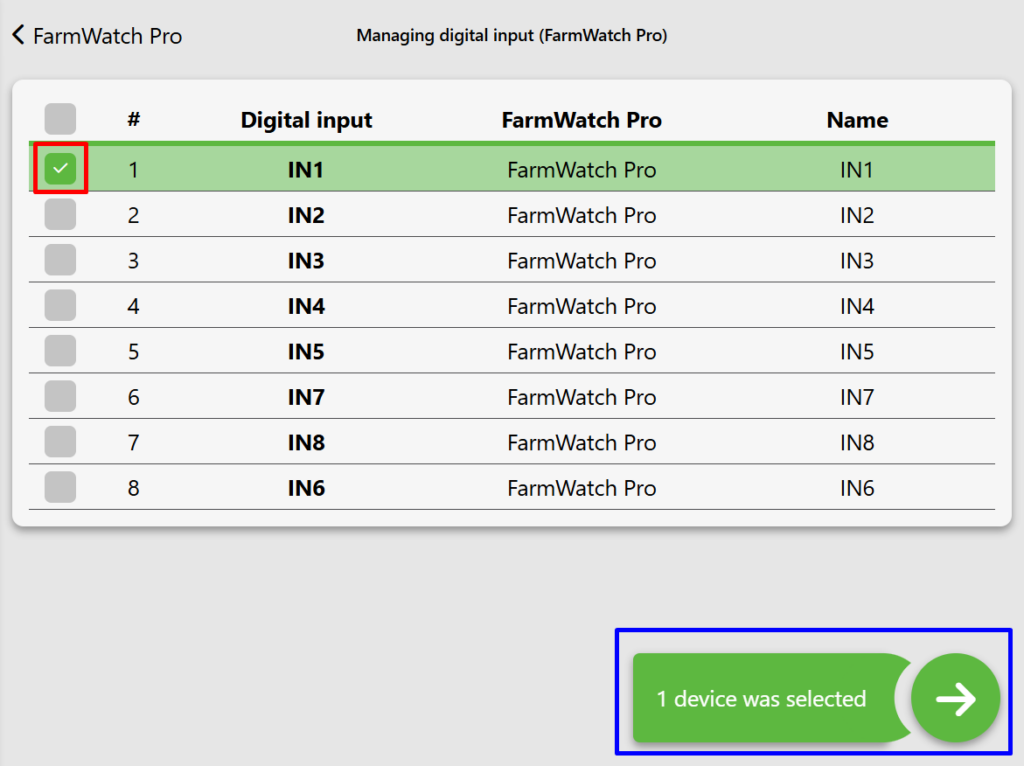Click row number 3 in the table
1024x766 pixels.
pyautogui.click(x=133, y=261)
